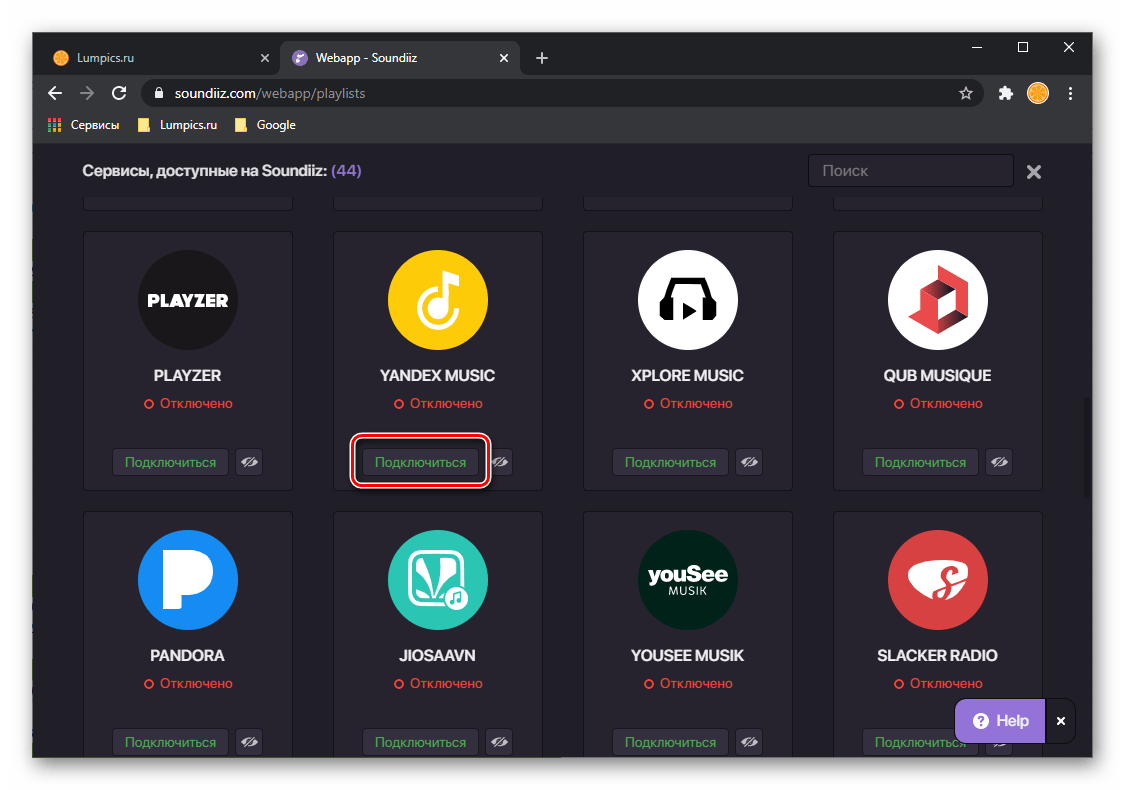Screen dimensions: 1125x790
Task: Open the Сервисы apps bookmark
Action: pyautogui.click(x=84, y=125)
